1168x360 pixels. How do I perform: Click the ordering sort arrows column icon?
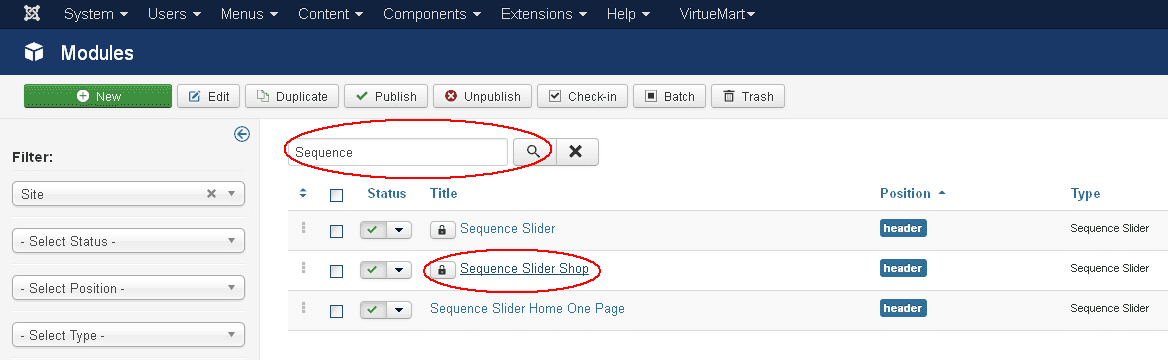click(302, 193)
